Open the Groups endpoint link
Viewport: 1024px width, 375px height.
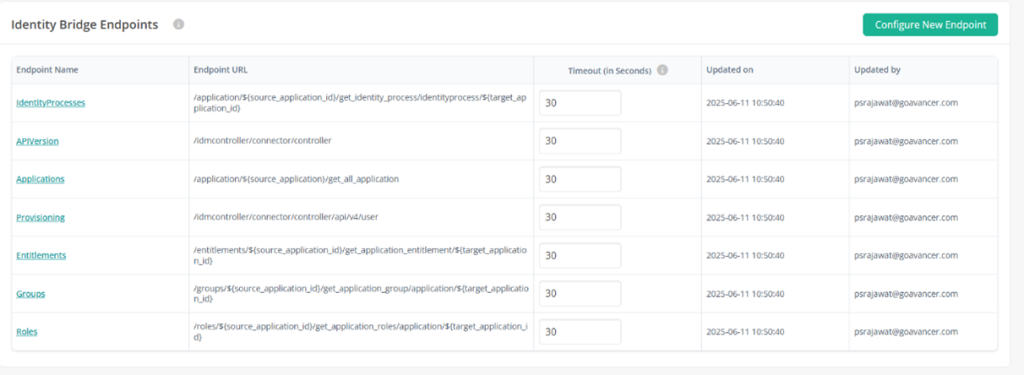31,294
